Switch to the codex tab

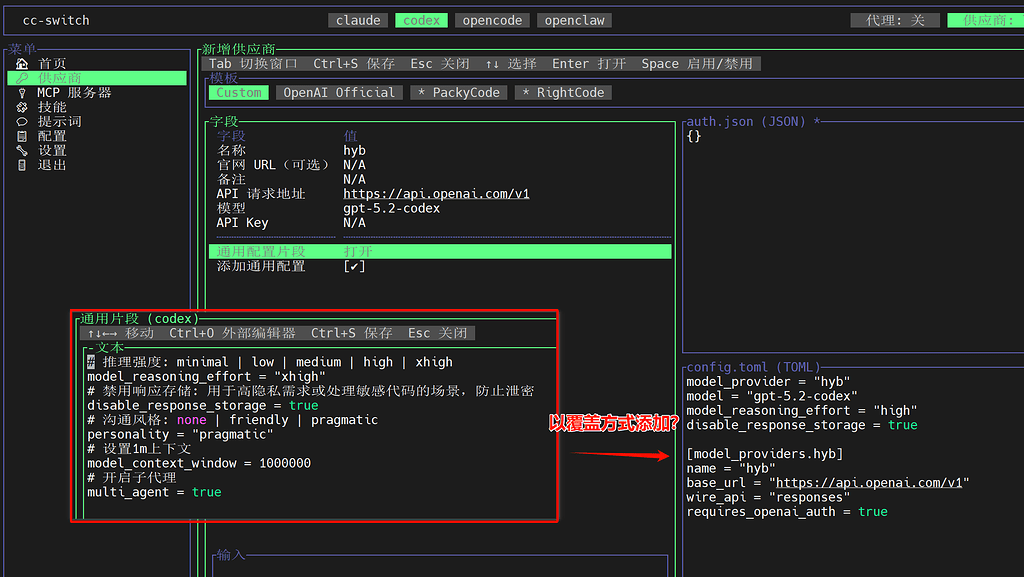click(x=421, y=20)
